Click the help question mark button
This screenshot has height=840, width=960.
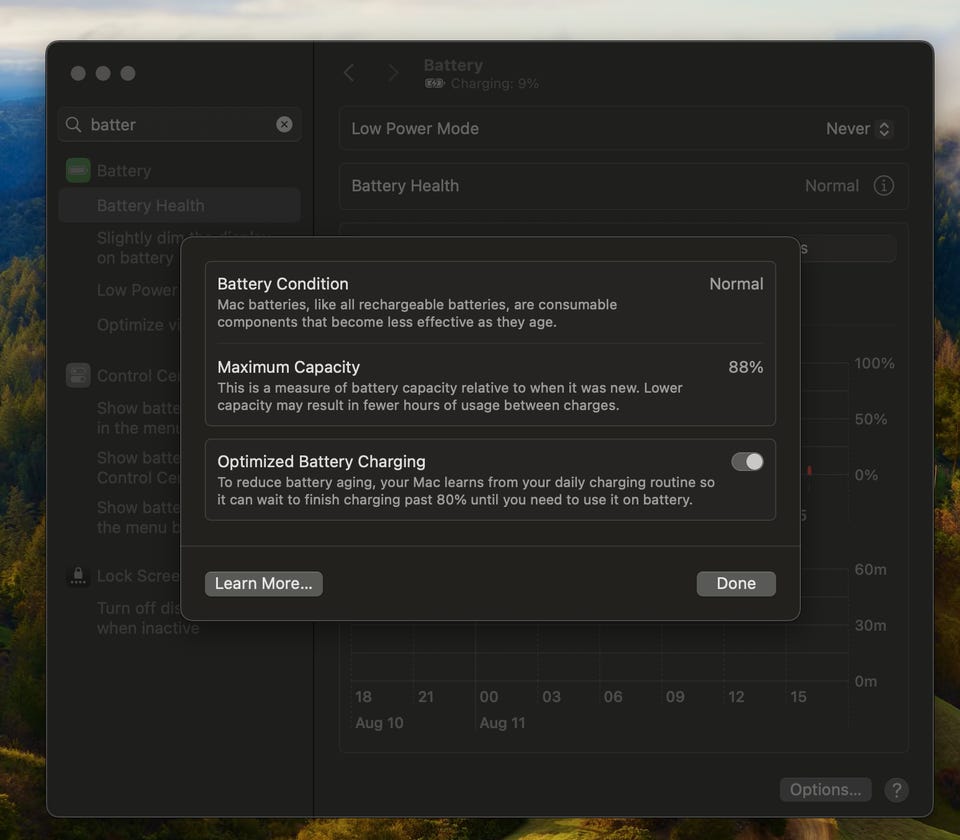(896, 790)
